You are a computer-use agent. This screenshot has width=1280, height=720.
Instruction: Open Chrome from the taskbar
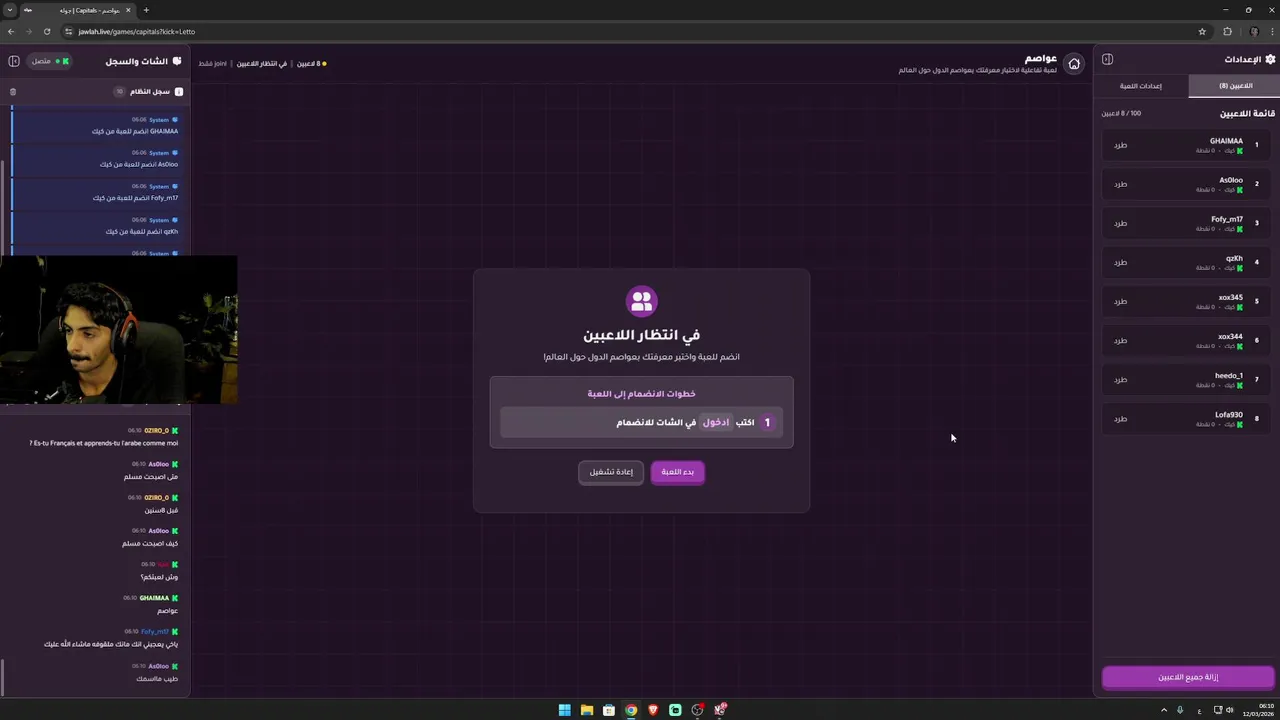pyautogui.click(x=631, y=710)
